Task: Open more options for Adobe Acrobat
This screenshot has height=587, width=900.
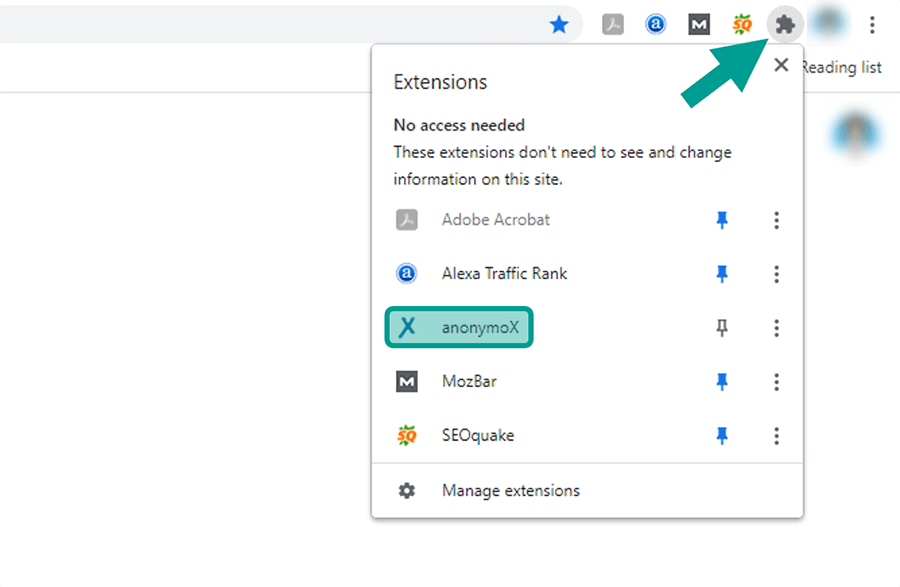Action: coord(776,220)
